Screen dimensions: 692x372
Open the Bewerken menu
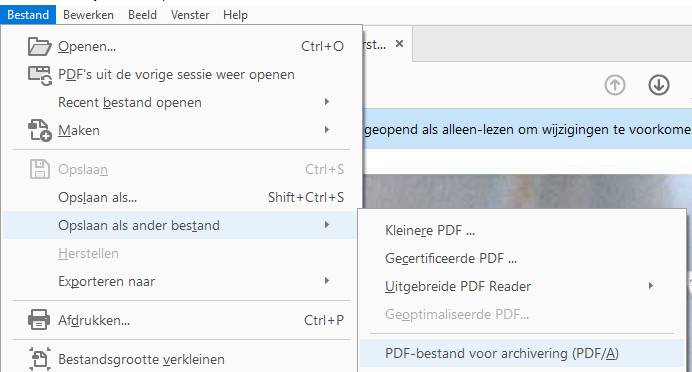coord(88,15)
